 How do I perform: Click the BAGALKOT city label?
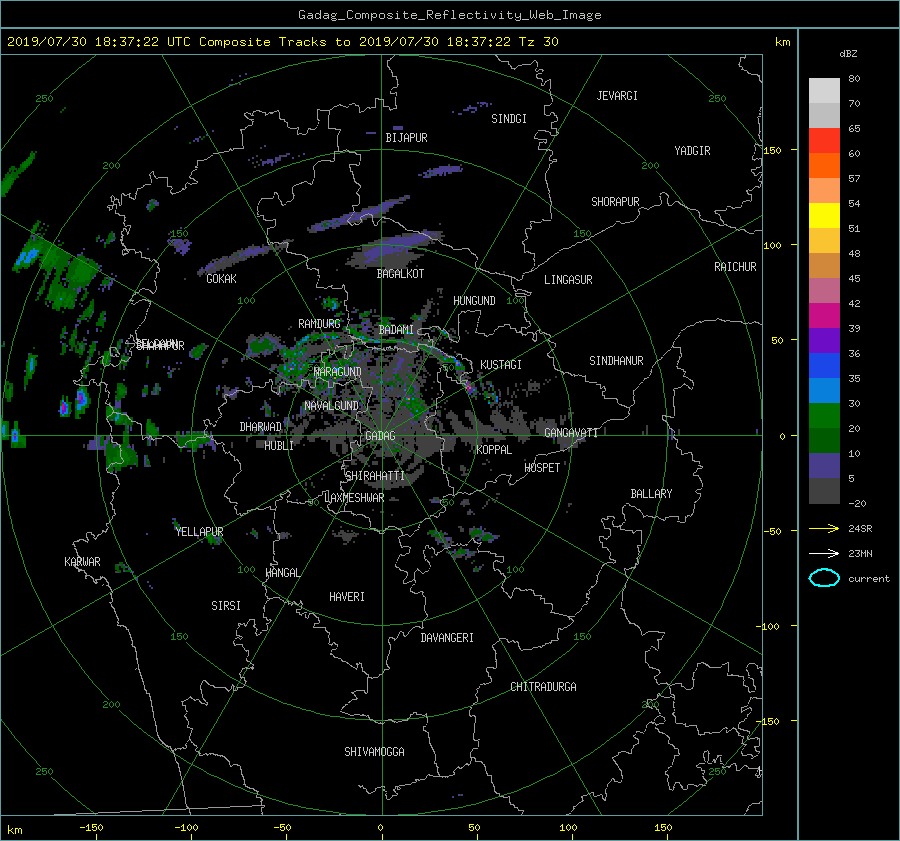coord(400,274)
